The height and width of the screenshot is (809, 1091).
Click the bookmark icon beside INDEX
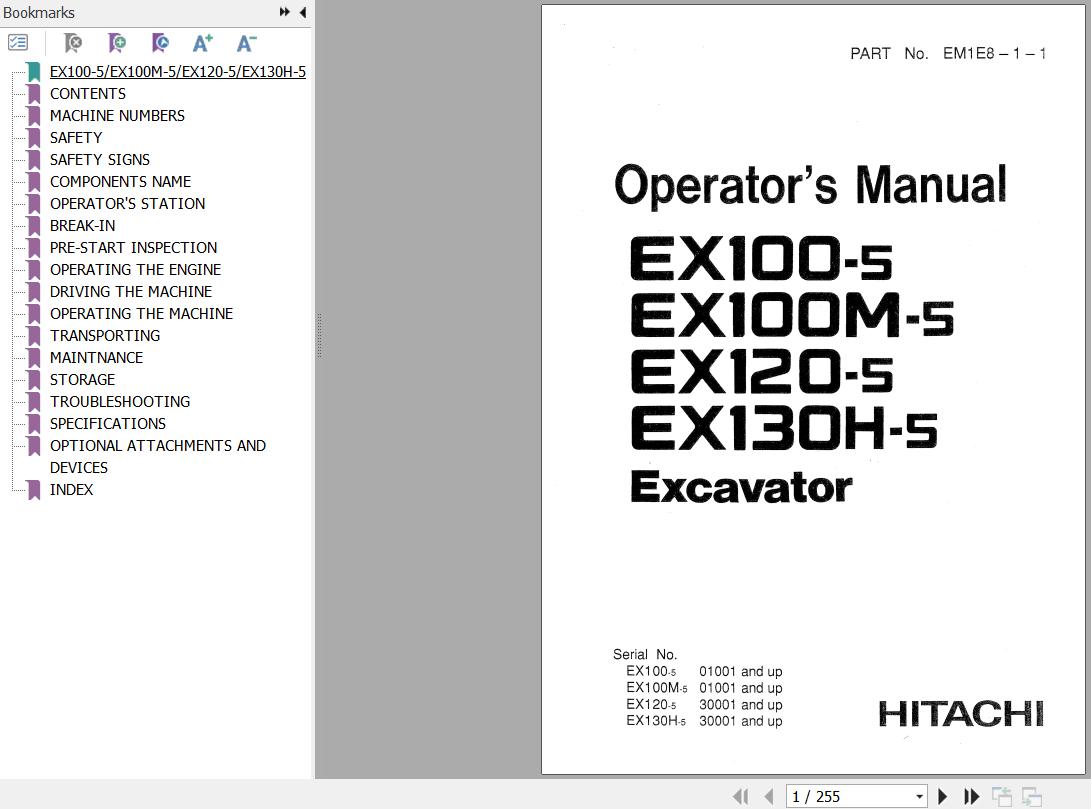pyautogui.click(x=33, y=490)
